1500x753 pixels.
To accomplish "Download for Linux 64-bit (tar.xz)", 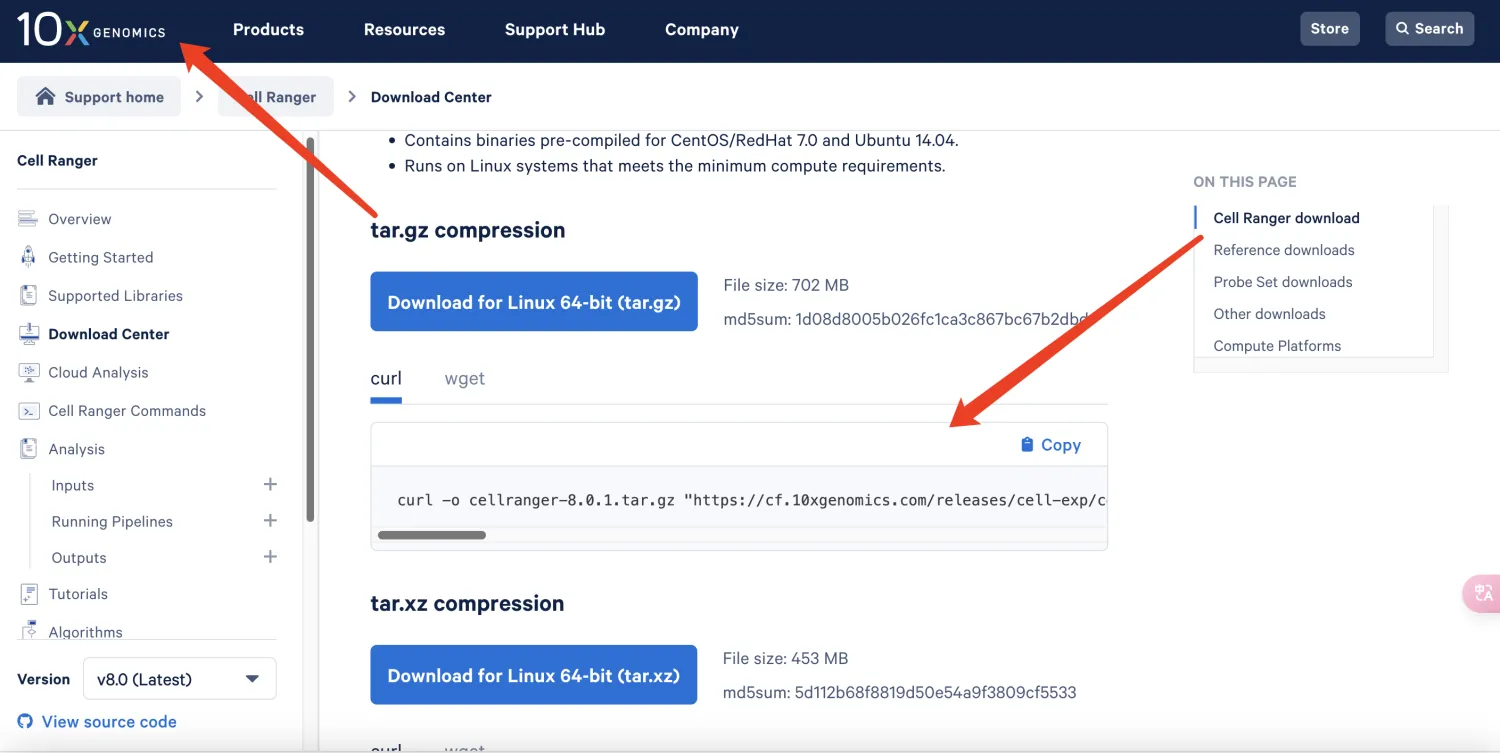I will point(534,675).
